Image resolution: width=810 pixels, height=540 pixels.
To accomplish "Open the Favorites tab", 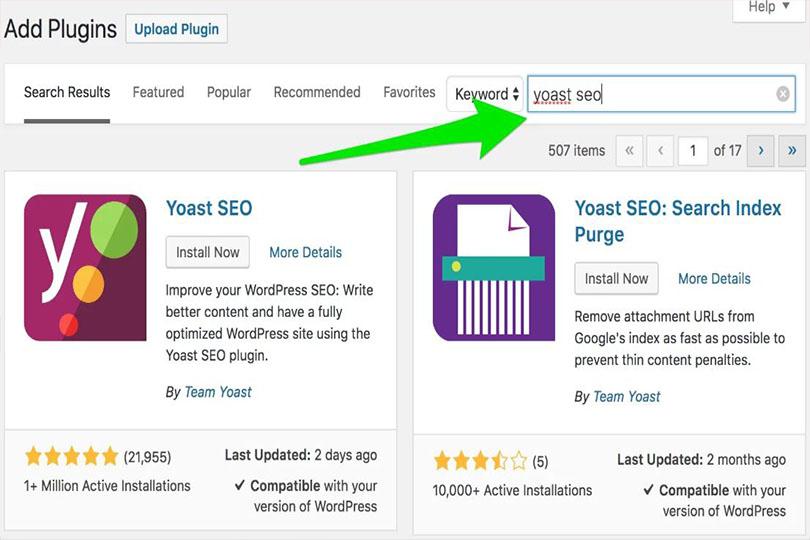I will [409, 92].
